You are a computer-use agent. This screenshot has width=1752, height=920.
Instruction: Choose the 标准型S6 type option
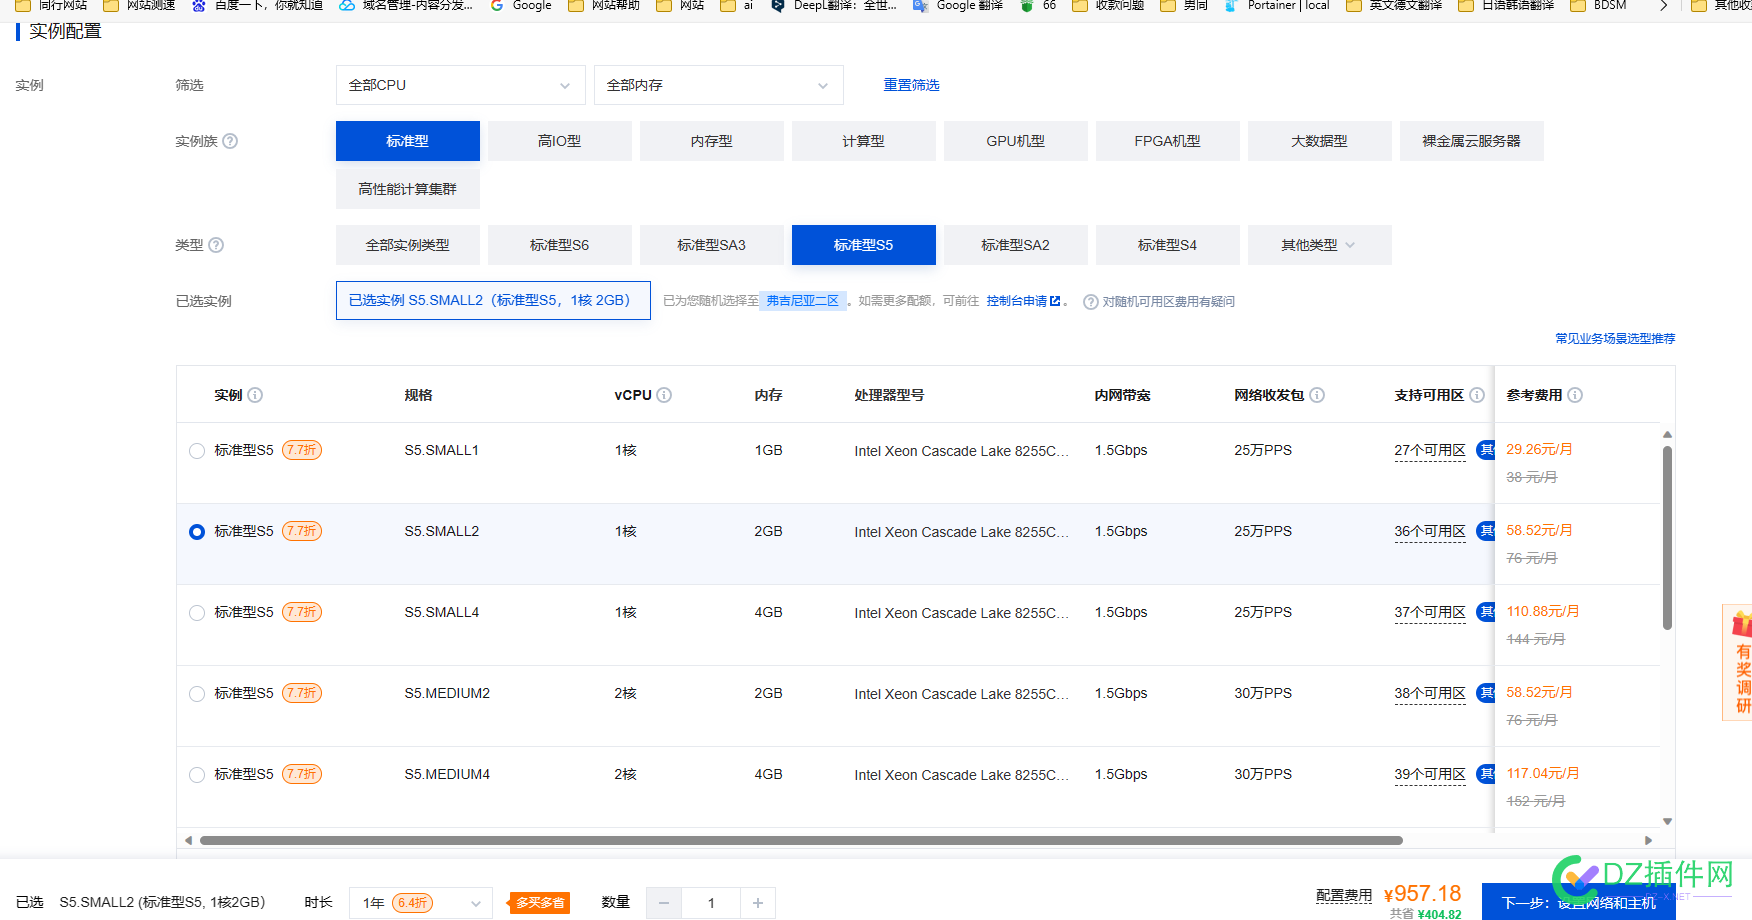560,245
